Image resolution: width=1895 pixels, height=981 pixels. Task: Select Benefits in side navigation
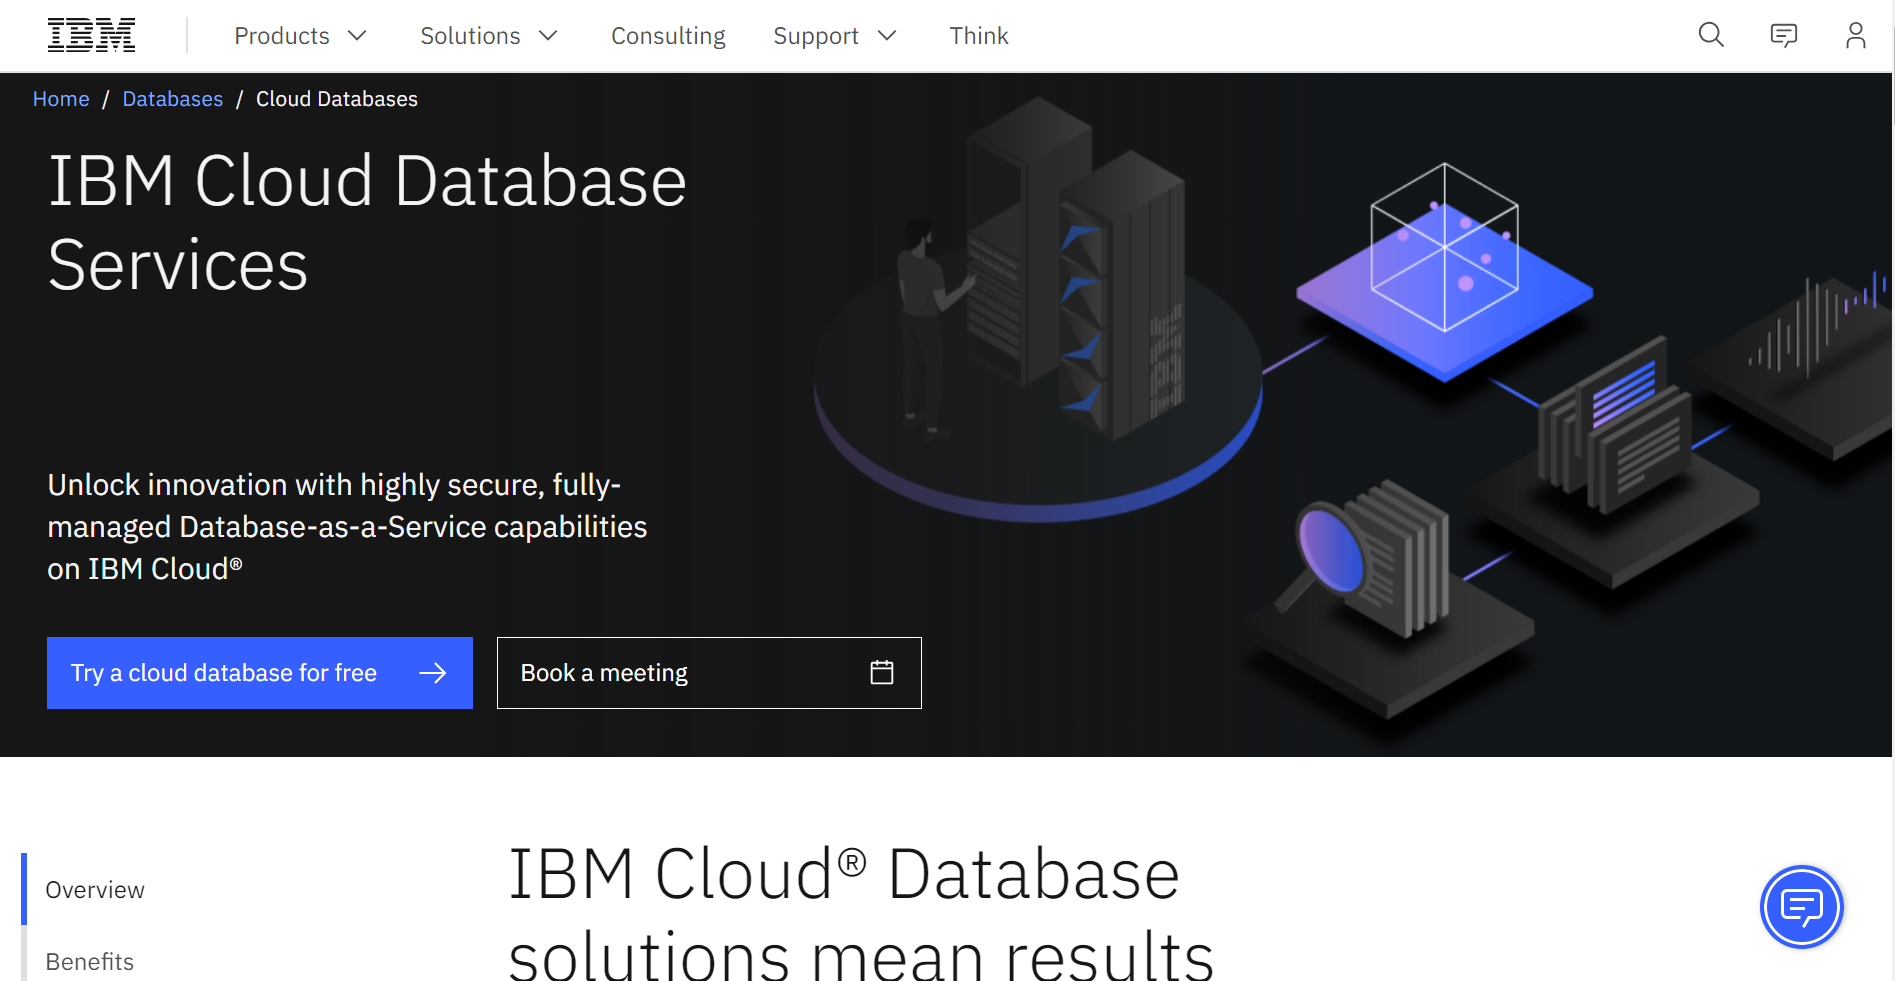tap(90, 962)
